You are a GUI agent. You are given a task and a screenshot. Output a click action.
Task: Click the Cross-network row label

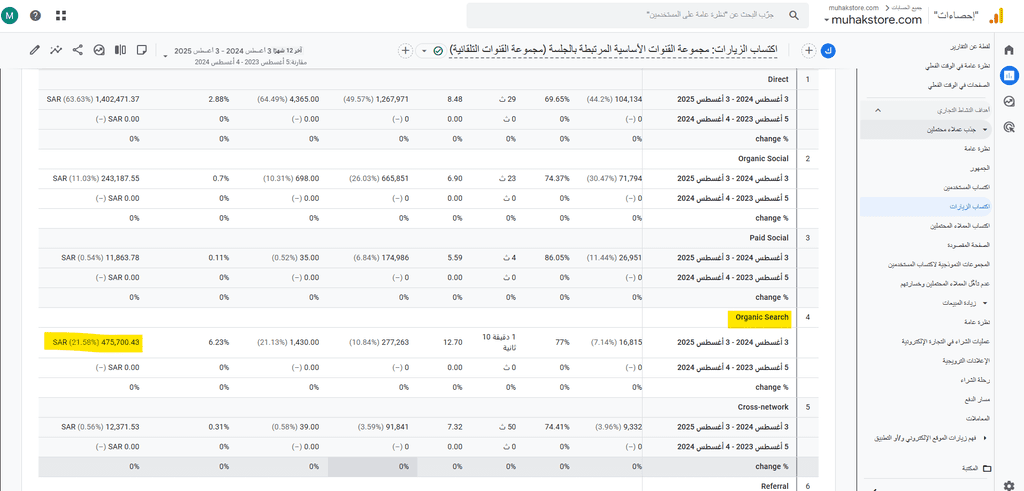[764, 407]
